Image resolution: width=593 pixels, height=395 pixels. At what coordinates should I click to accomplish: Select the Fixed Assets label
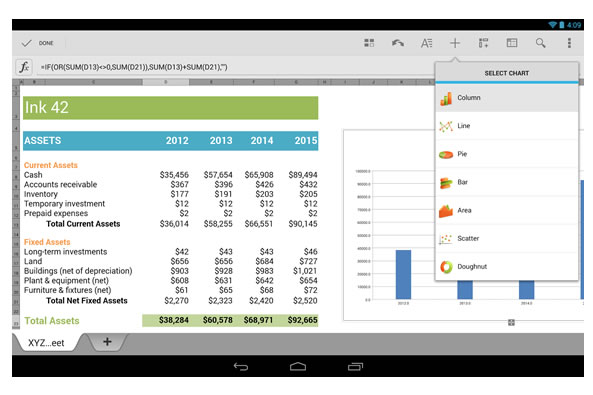47,242
